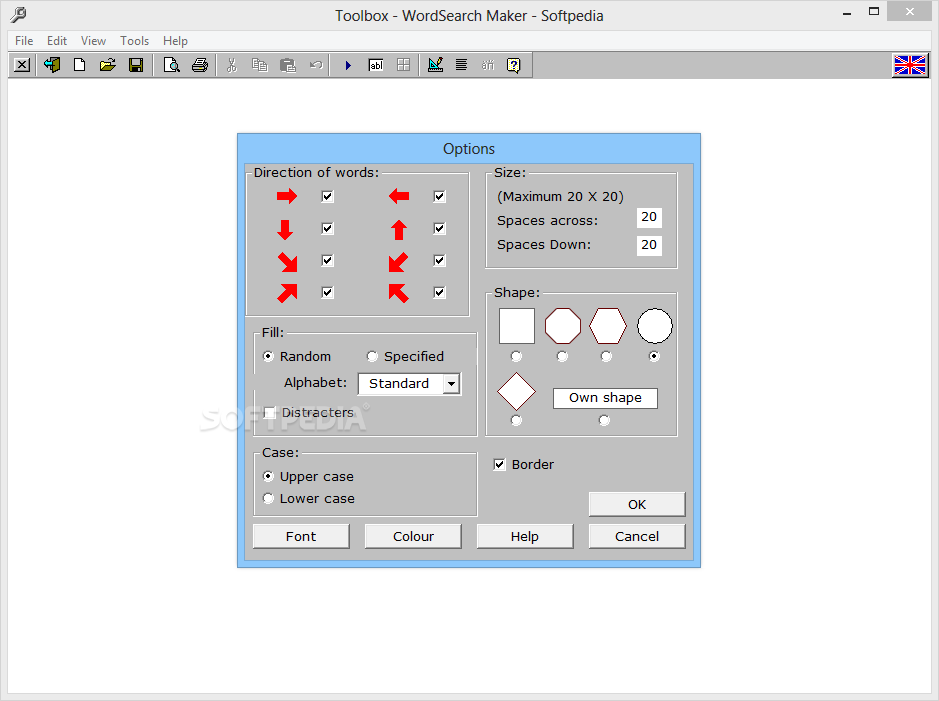Viewport: 939px width, 701px height.
Task: Uncheck the Border checkbox
Action: [x=499, y=465]
